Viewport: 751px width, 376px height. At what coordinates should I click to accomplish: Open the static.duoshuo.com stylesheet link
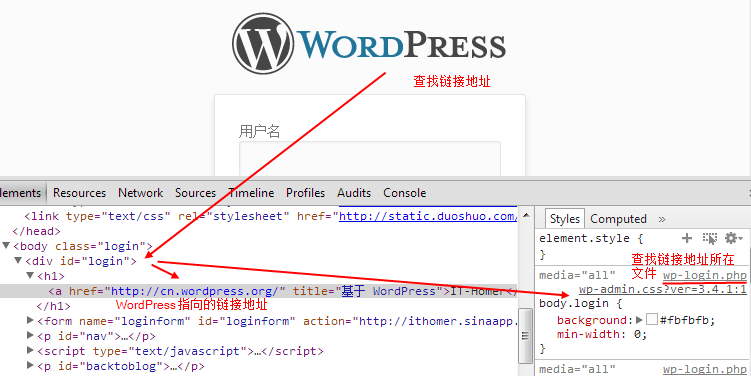(428, 216)
